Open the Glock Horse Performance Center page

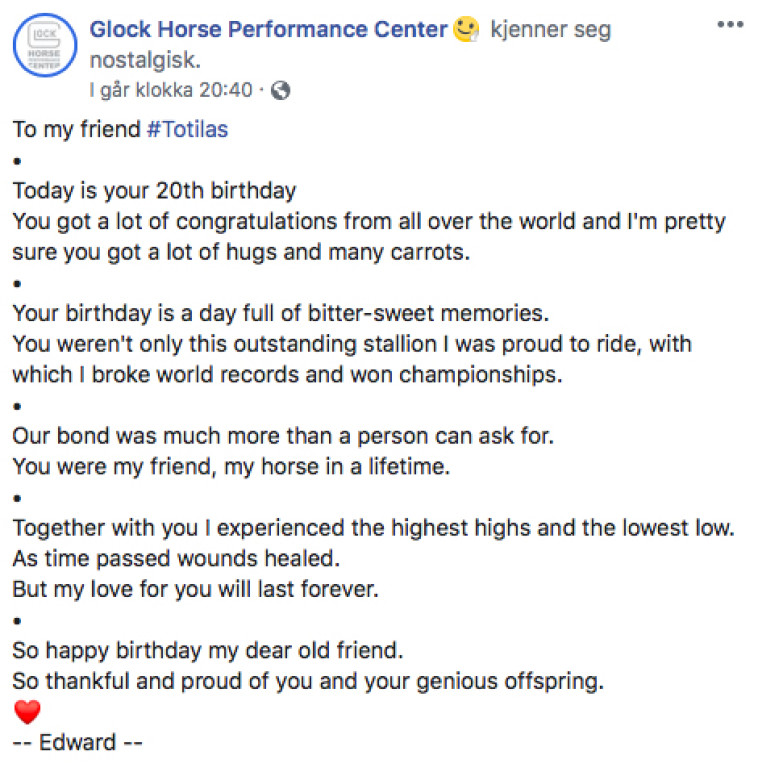(268, 30)
